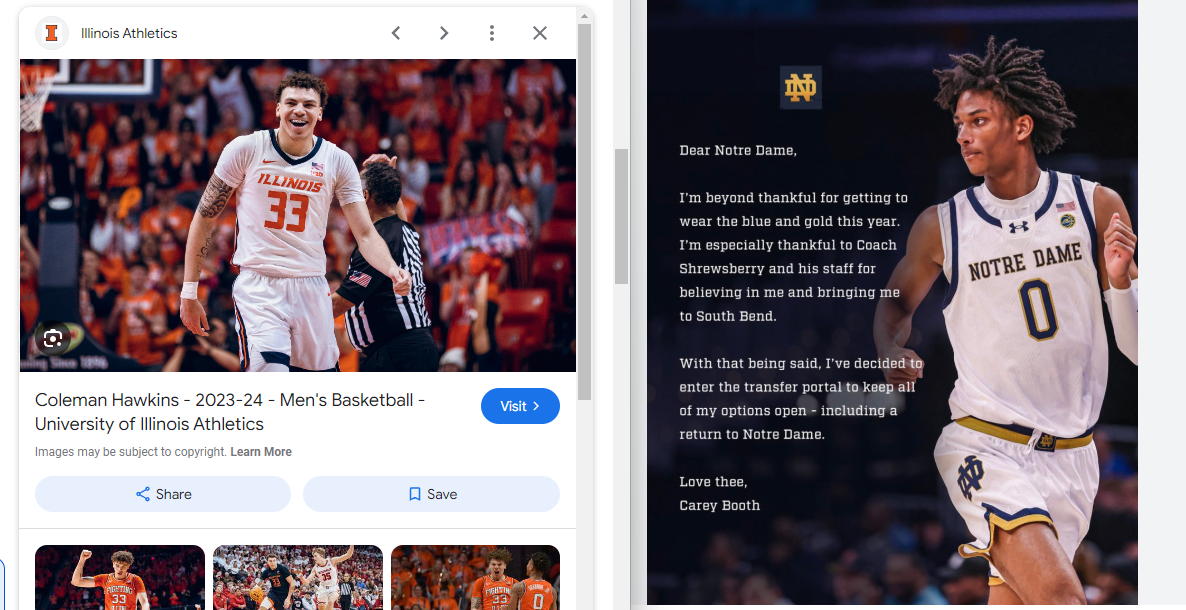Search this image with the Lens icon
The image size is (1186, 610).
pyautogui.click(x=53, y=338)
